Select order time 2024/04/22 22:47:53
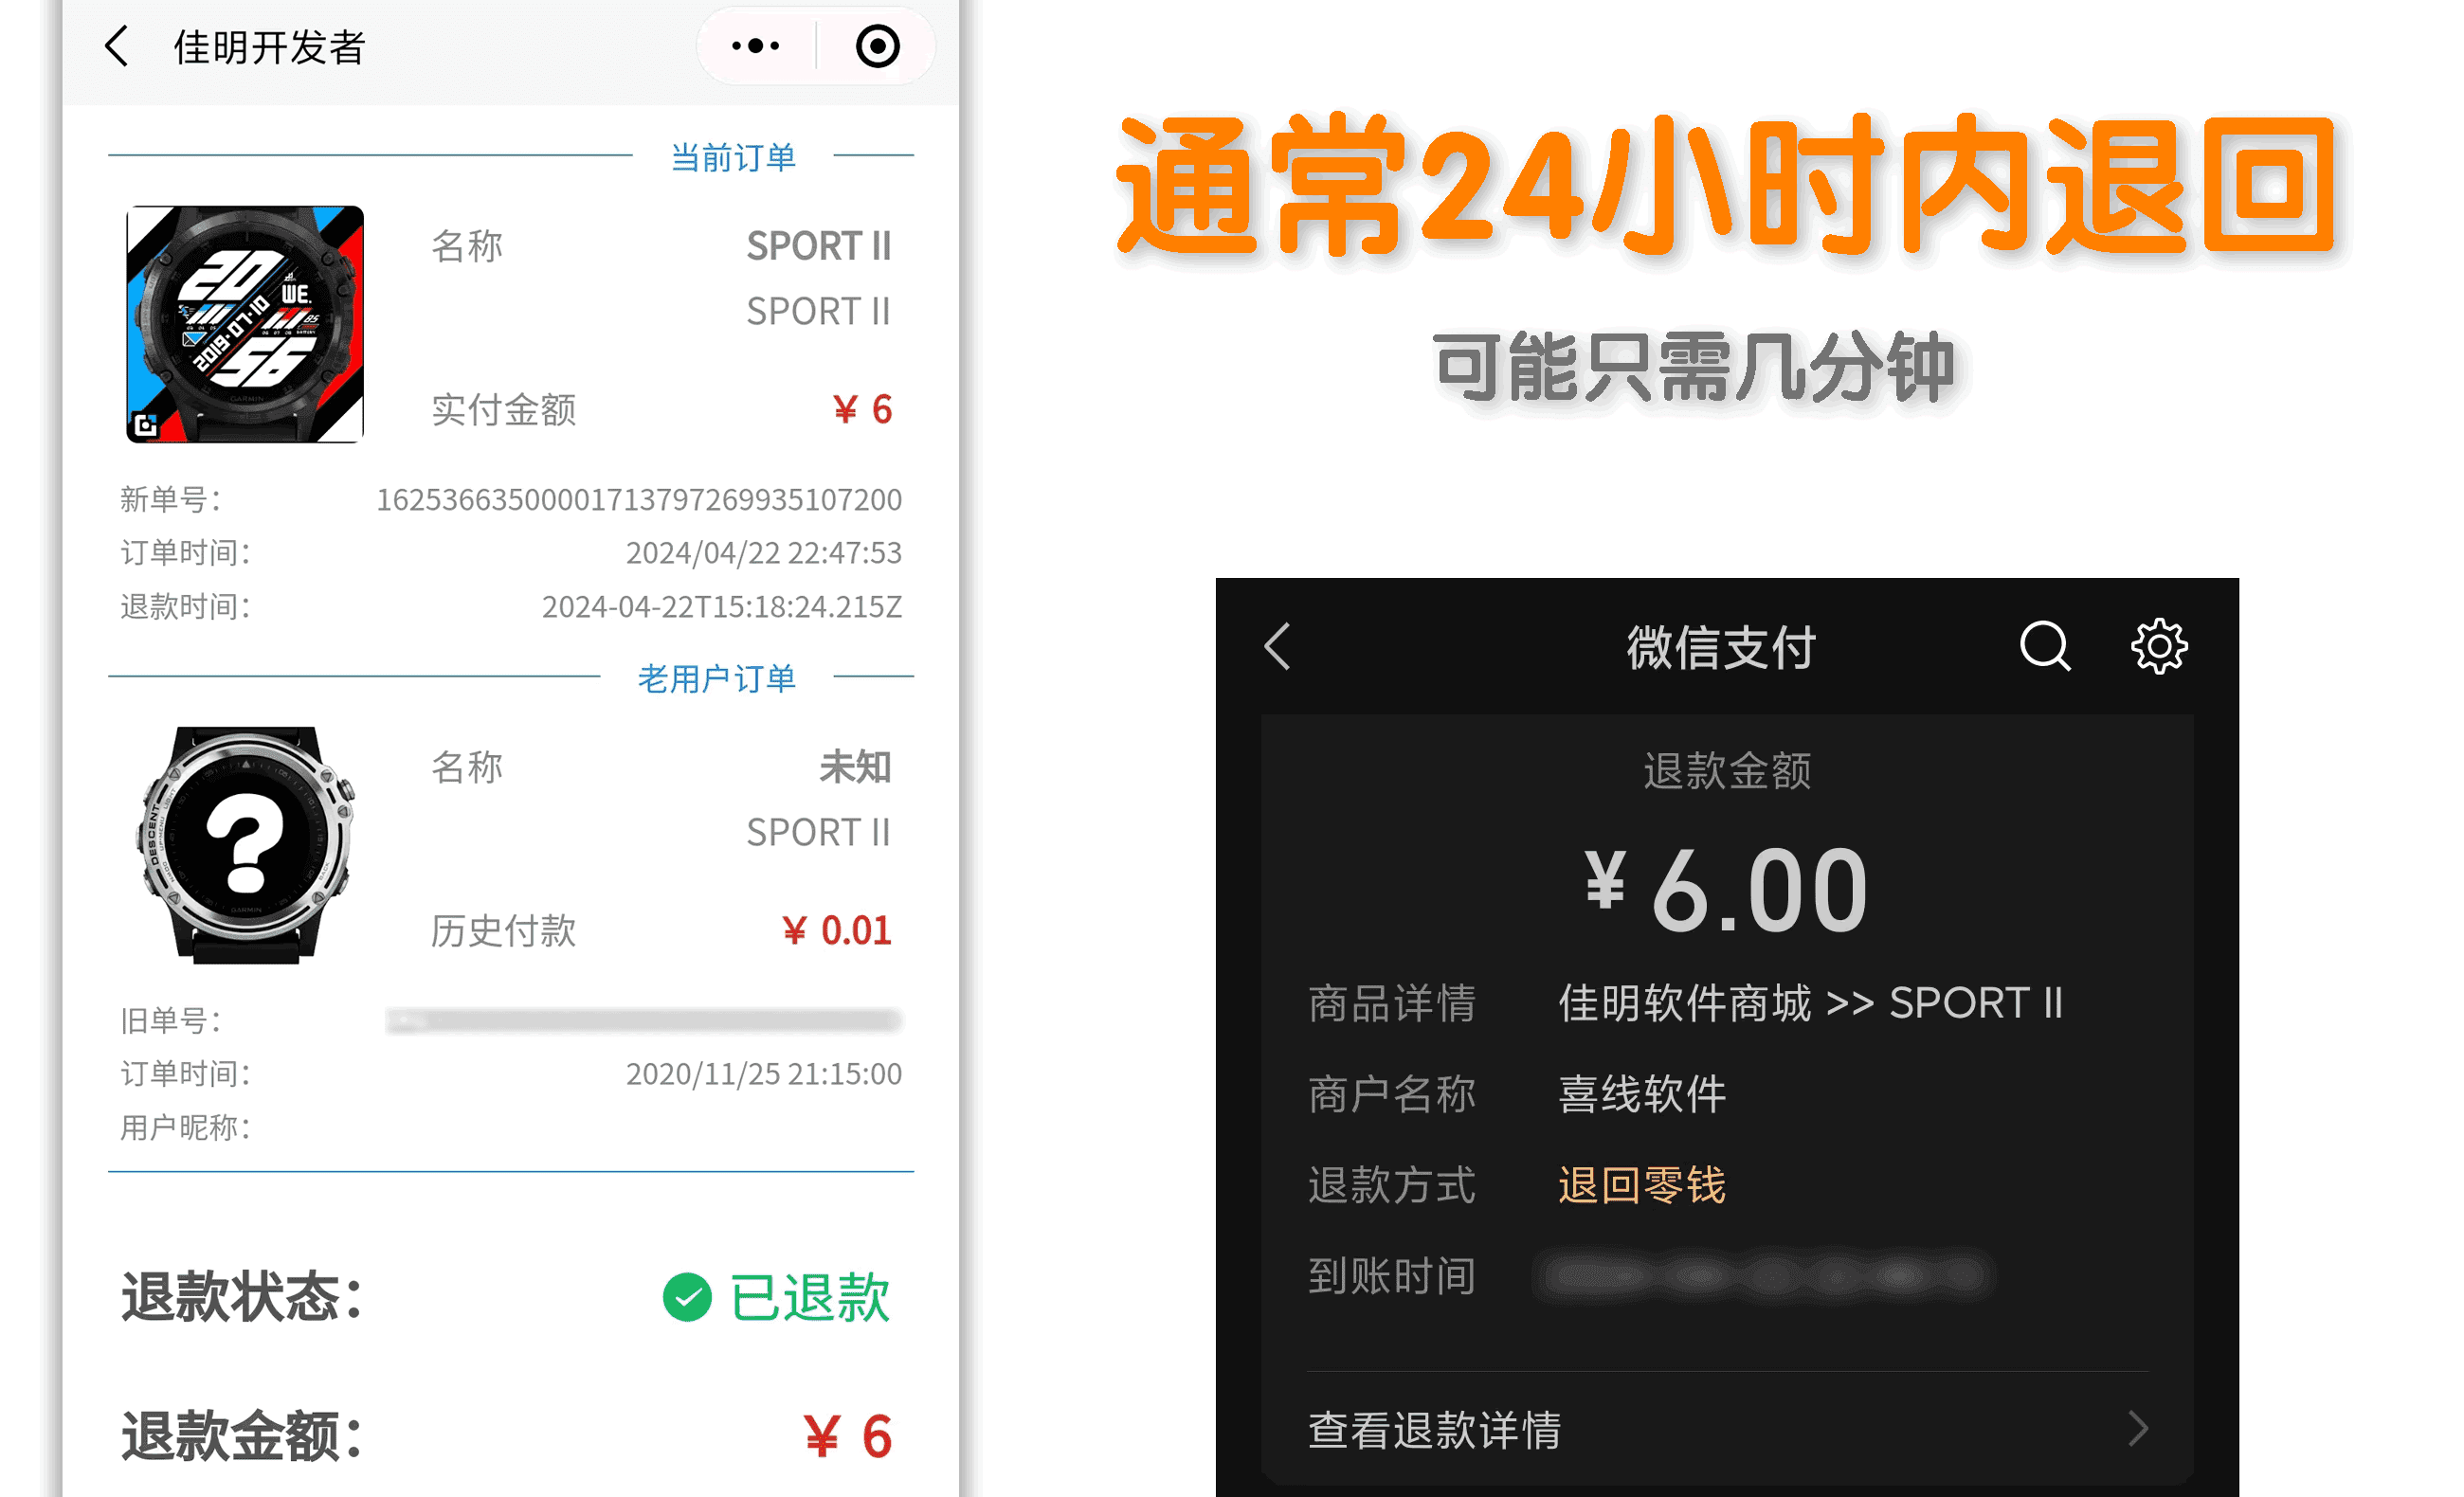This screenshot has width=2464, height=1497. click(x=764, y=552)
